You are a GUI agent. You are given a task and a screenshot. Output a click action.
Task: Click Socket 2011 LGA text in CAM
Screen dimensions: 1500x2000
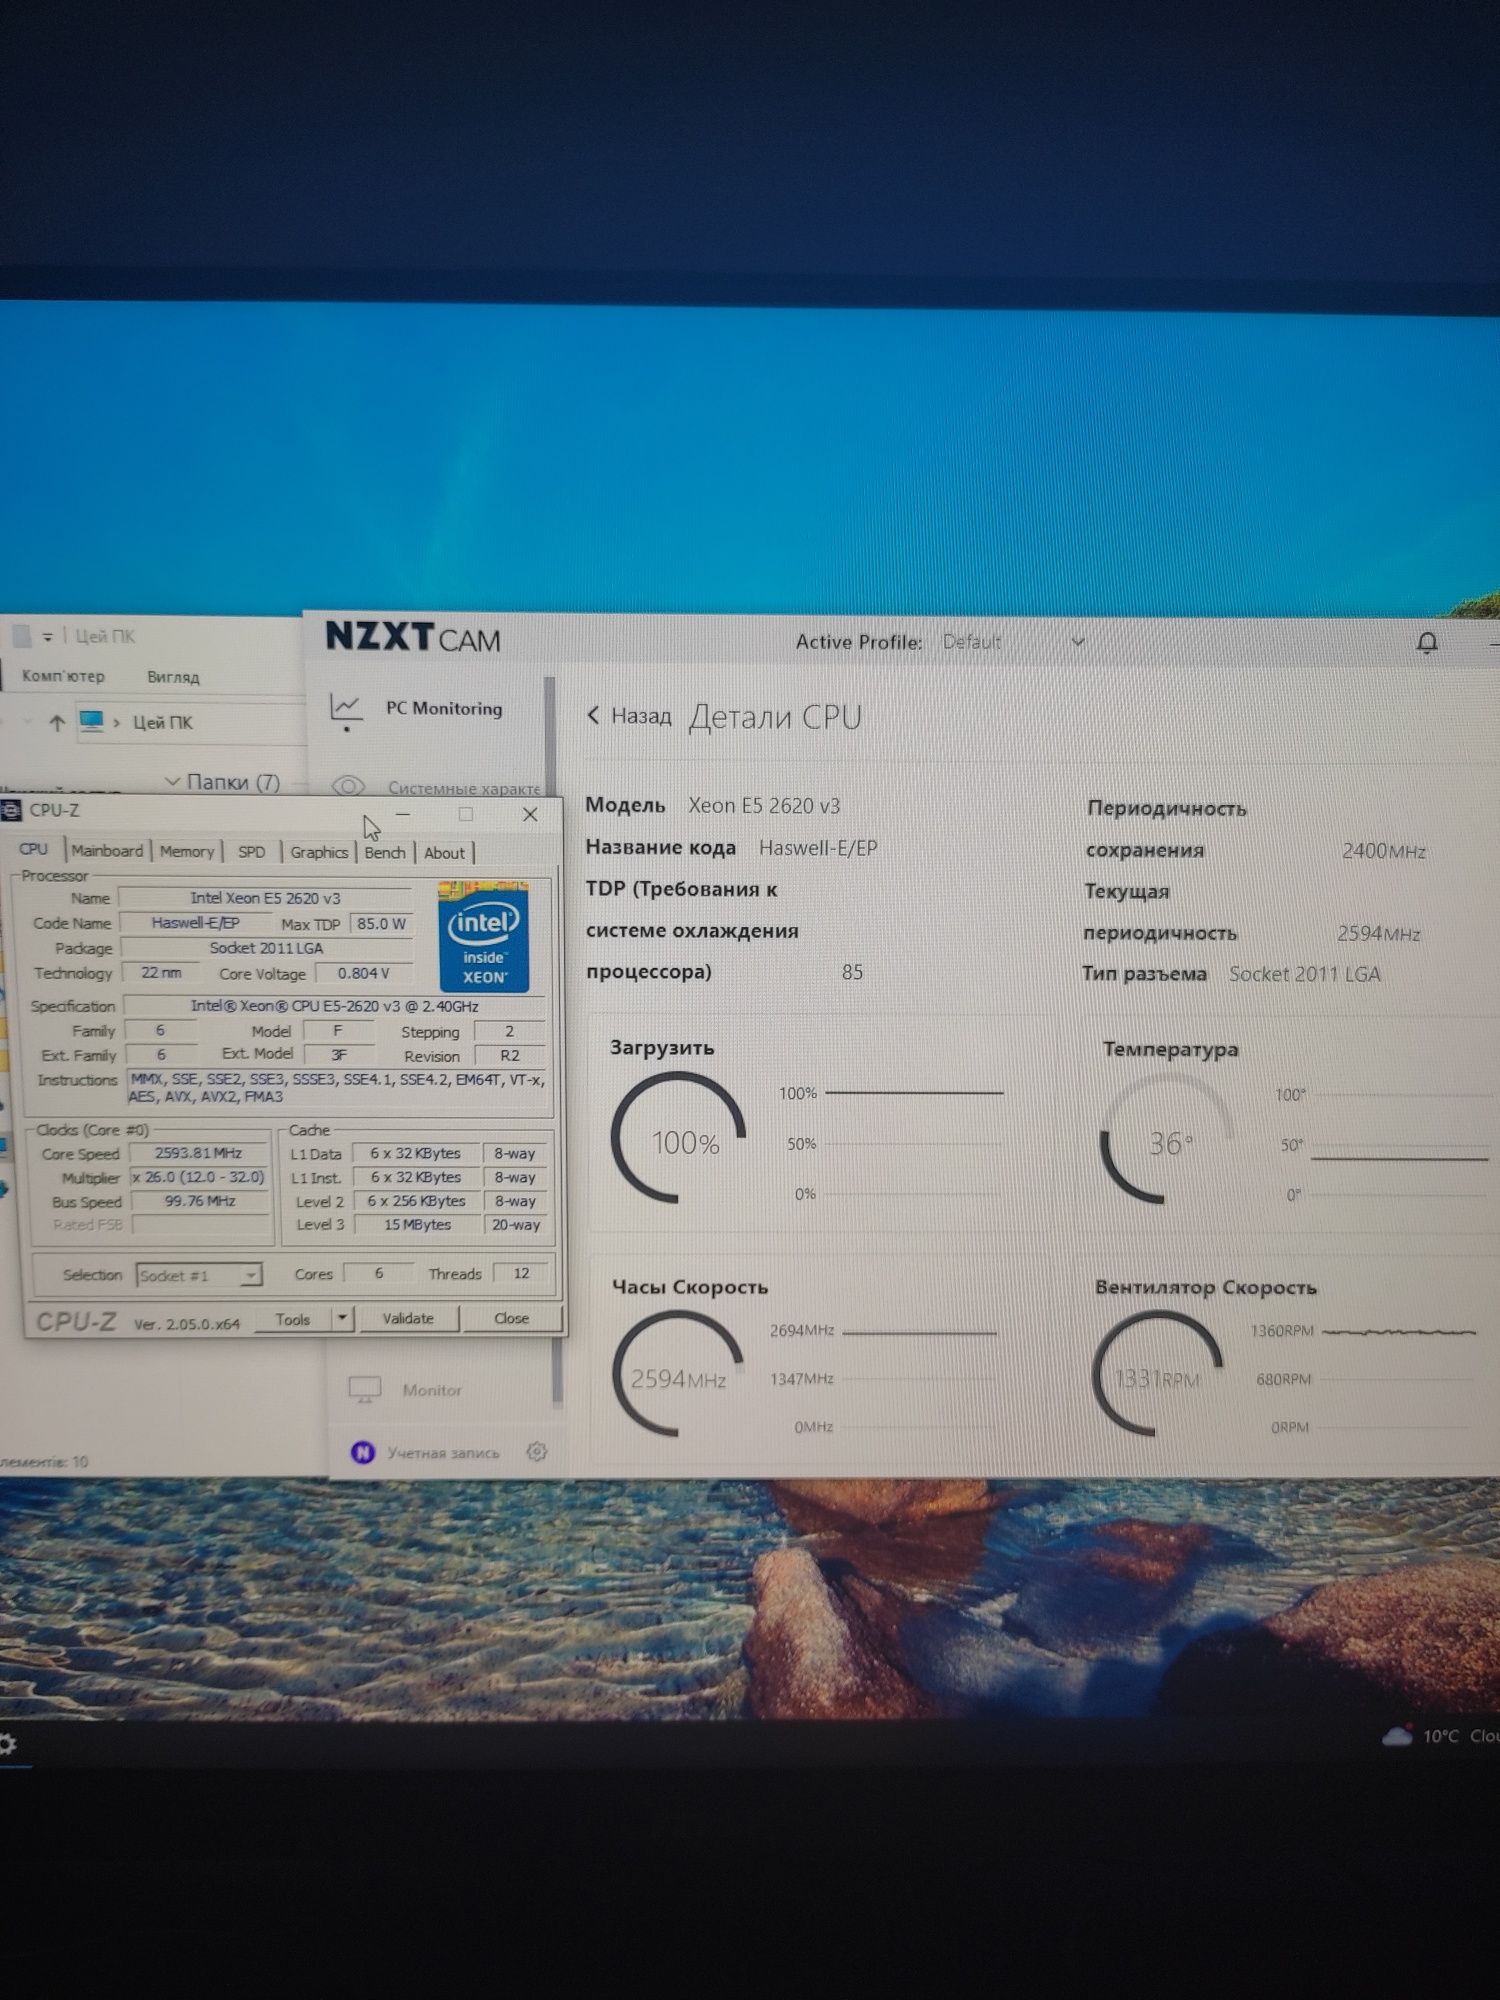(x=1304, y=974)
